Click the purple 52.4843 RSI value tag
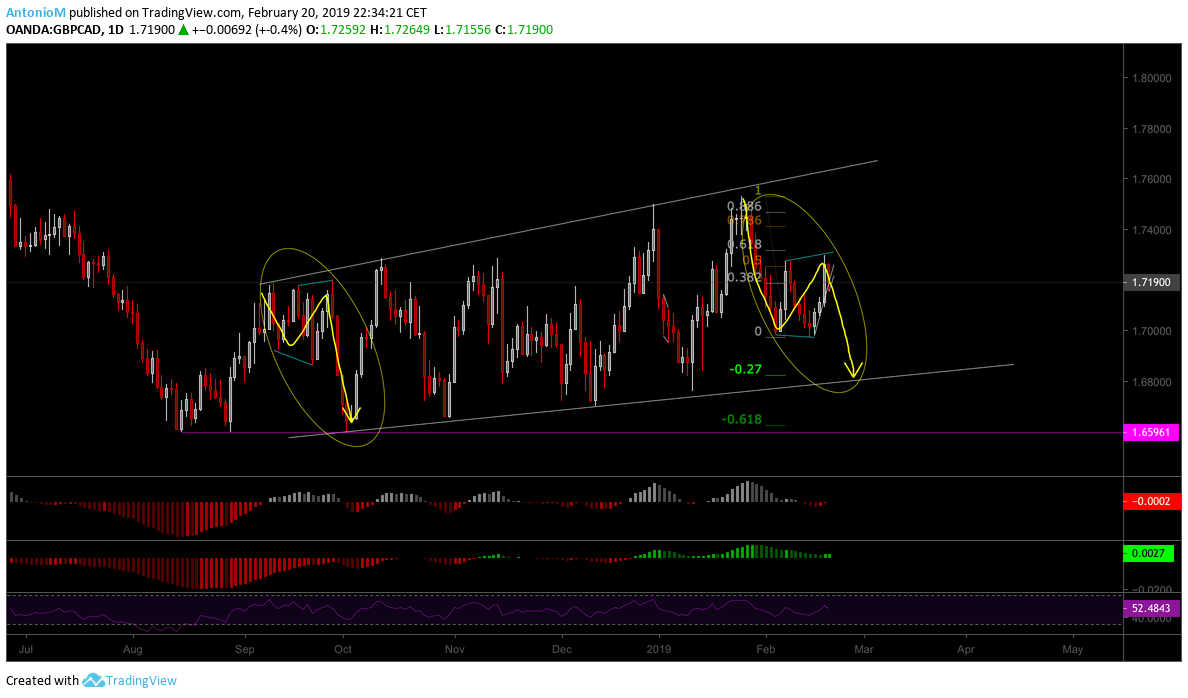 [1151, 609]
